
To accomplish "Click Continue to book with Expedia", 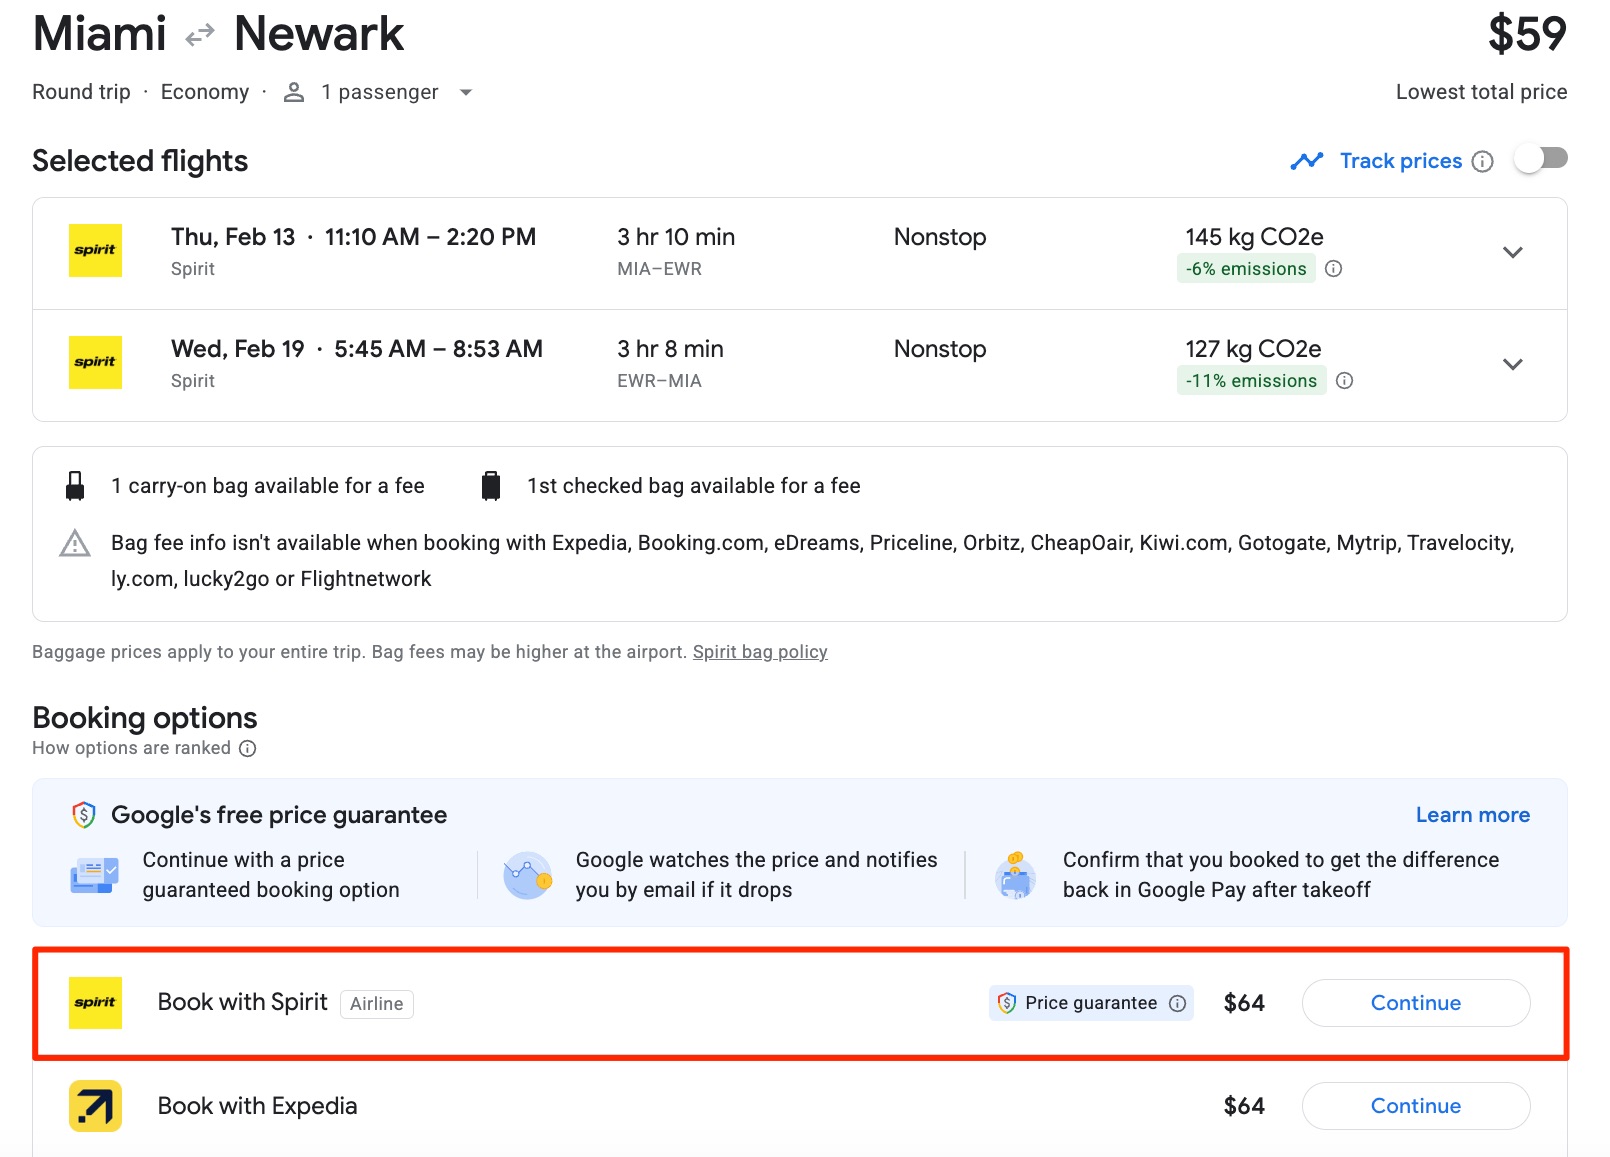I will (x=1415, y=1106).
